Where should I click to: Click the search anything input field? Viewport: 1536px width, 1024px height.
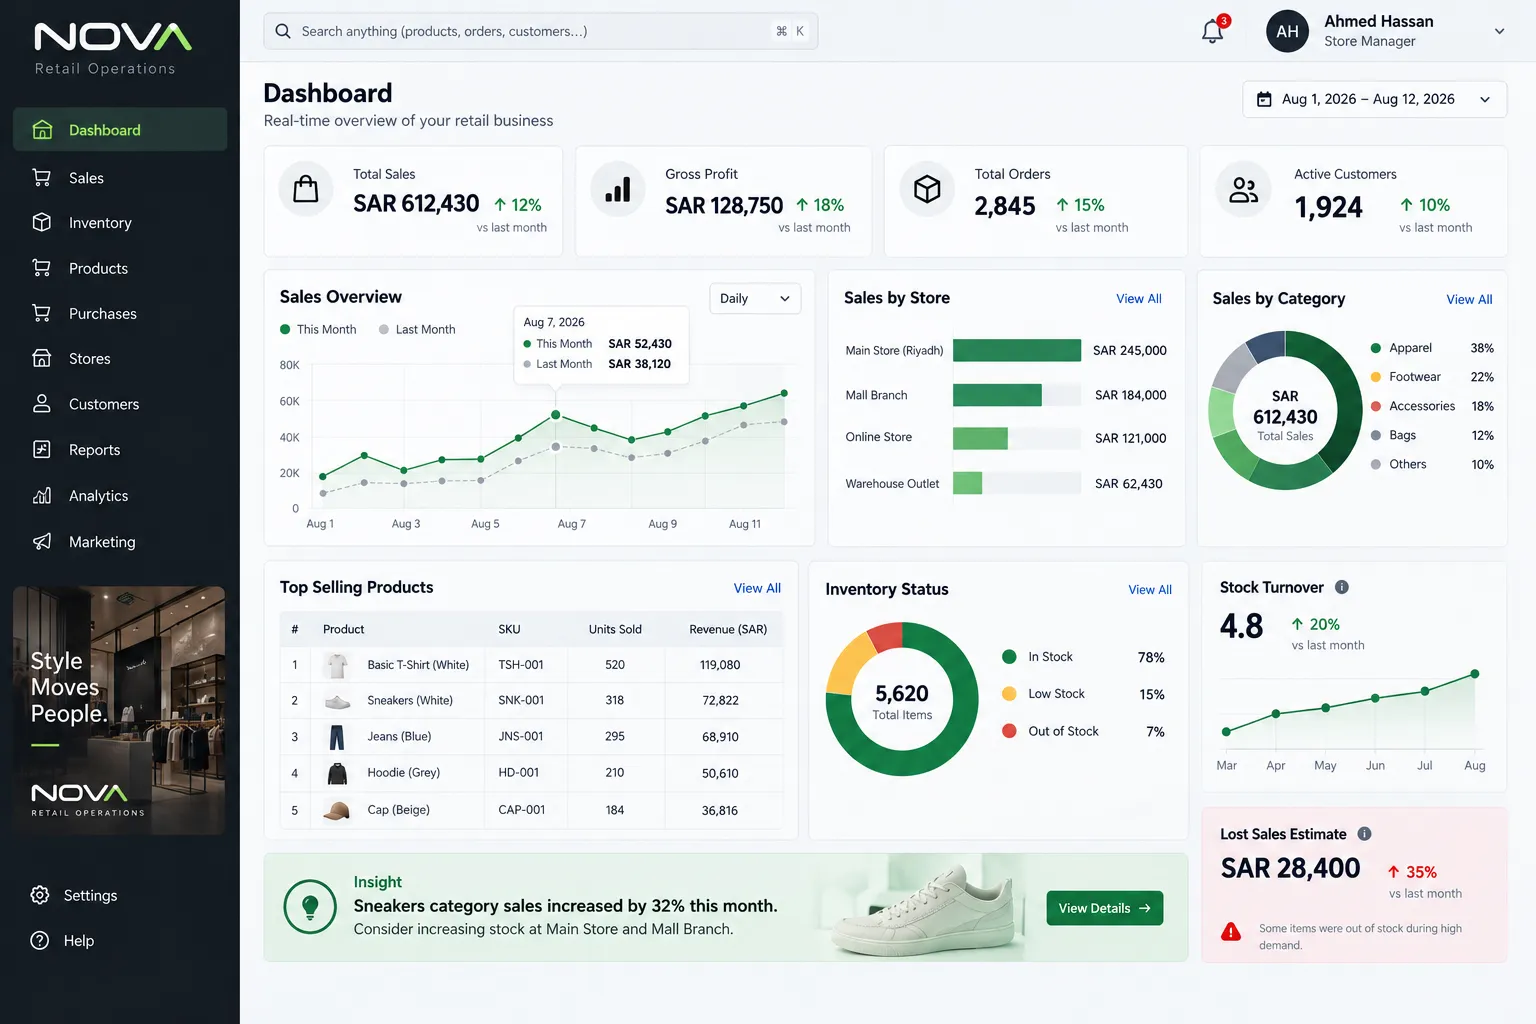coord(540,31)
